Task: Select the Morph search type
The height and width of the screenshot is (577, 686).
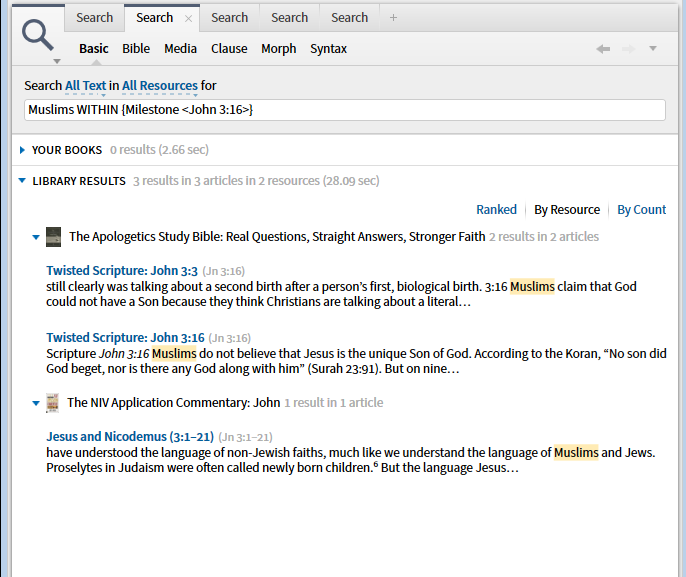Action: coord(279,49)
